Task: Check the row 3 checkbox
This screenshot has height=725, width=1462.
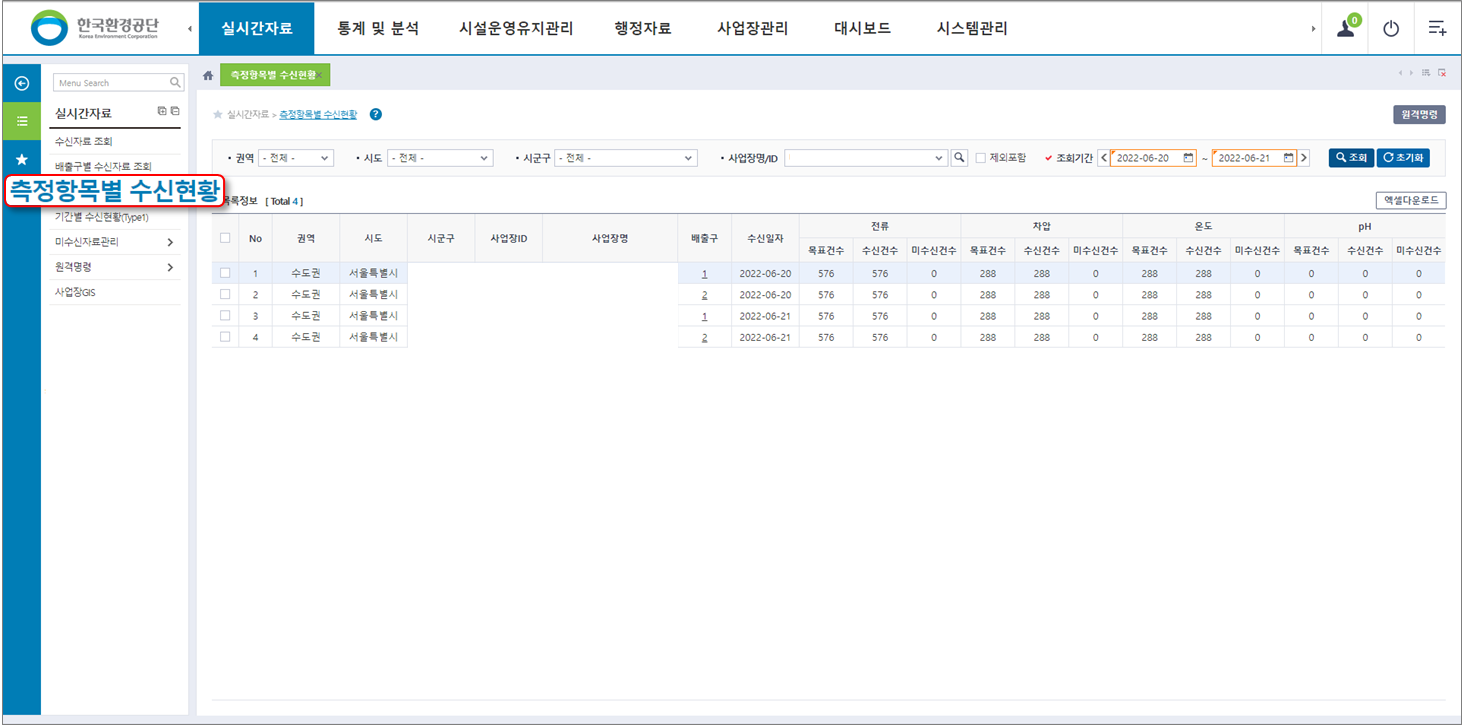Action: coord(225,316)
